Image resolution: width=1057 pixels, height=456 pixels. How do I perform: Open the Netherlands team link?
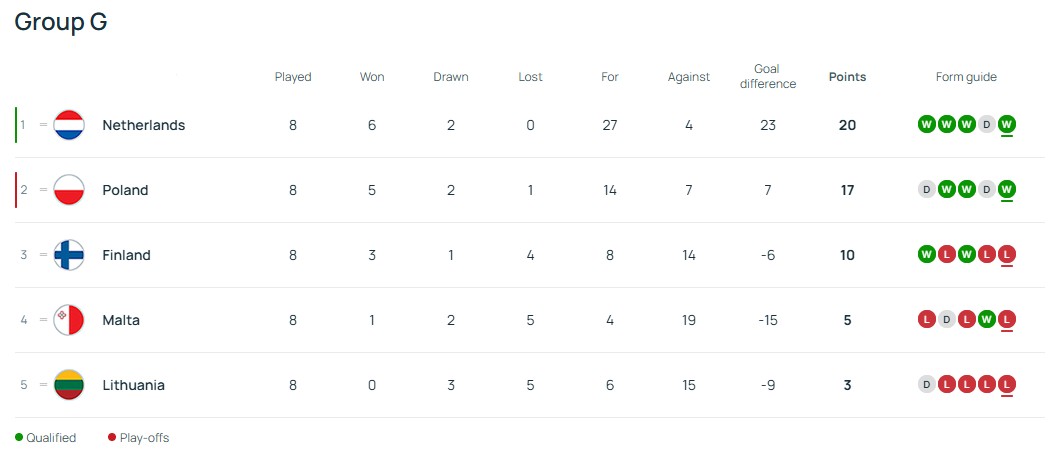pos(143,125)
